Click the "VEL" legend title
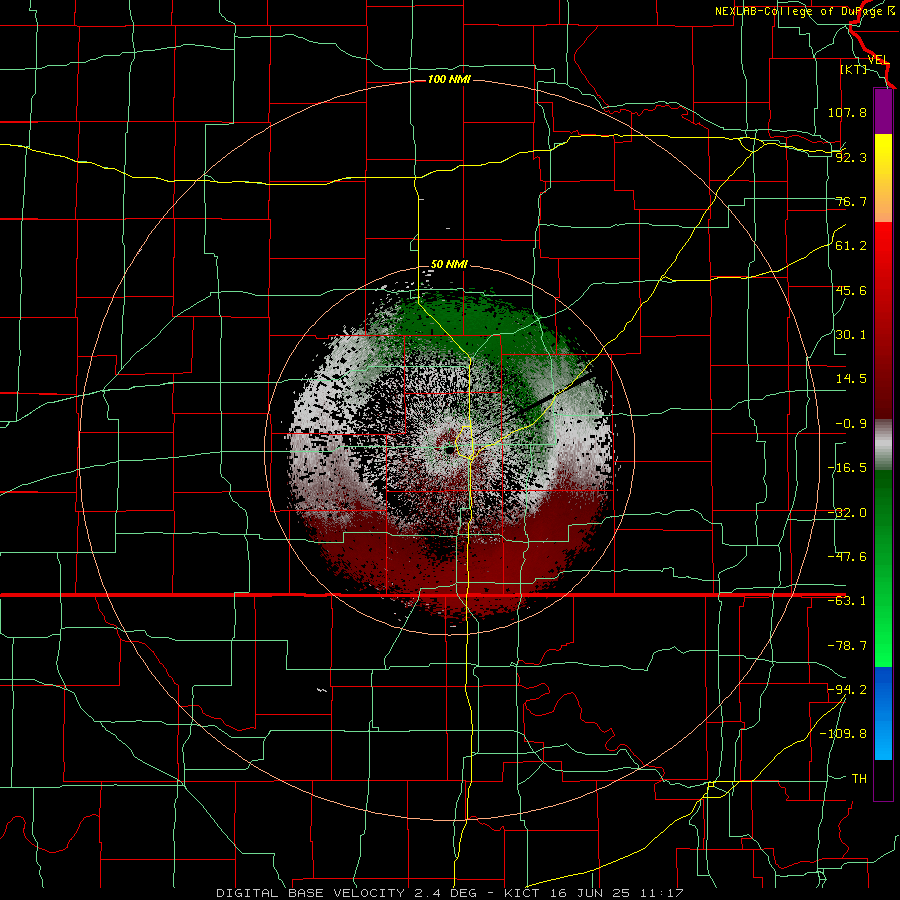900x900 pixels. 878,60
